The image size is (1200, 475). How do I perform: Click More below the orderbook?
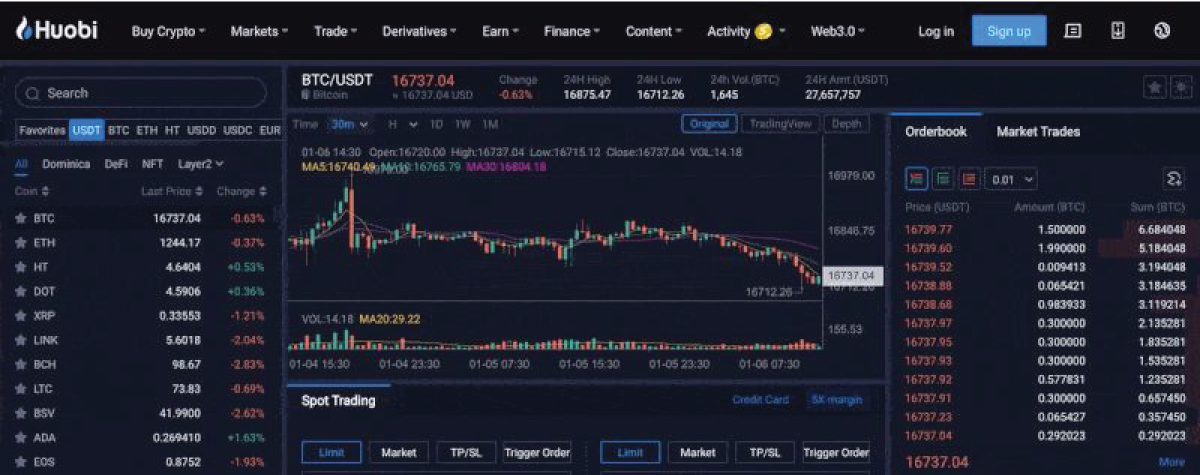click(x=1171, y=462)
